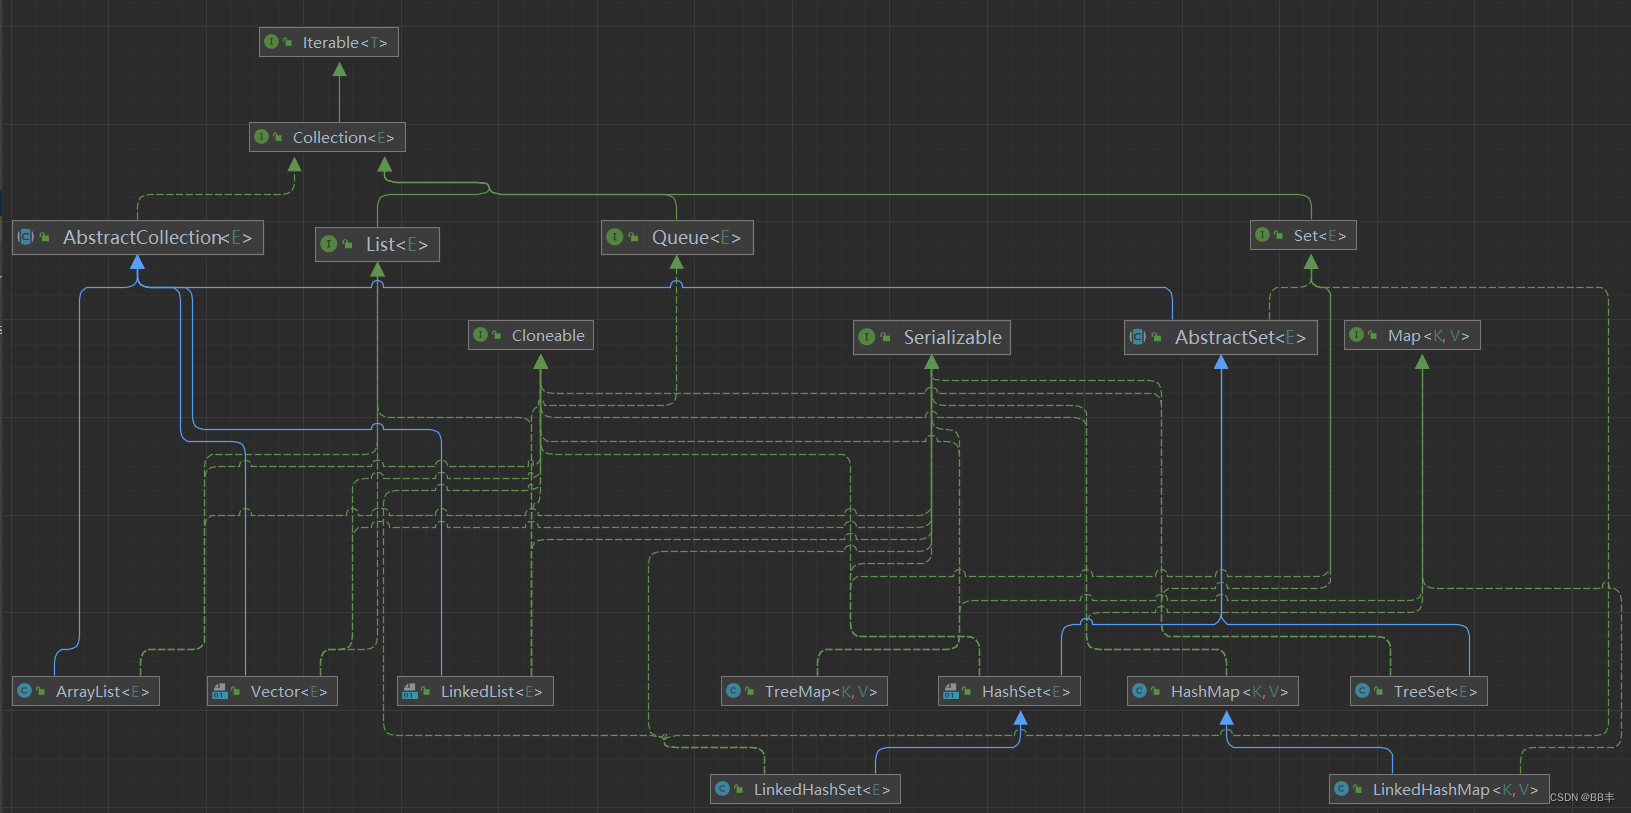Click the TreeSet<E> label
The width and height of the screenshot is (1631, 813).
pyautogui.click(x=1435, y=691)
